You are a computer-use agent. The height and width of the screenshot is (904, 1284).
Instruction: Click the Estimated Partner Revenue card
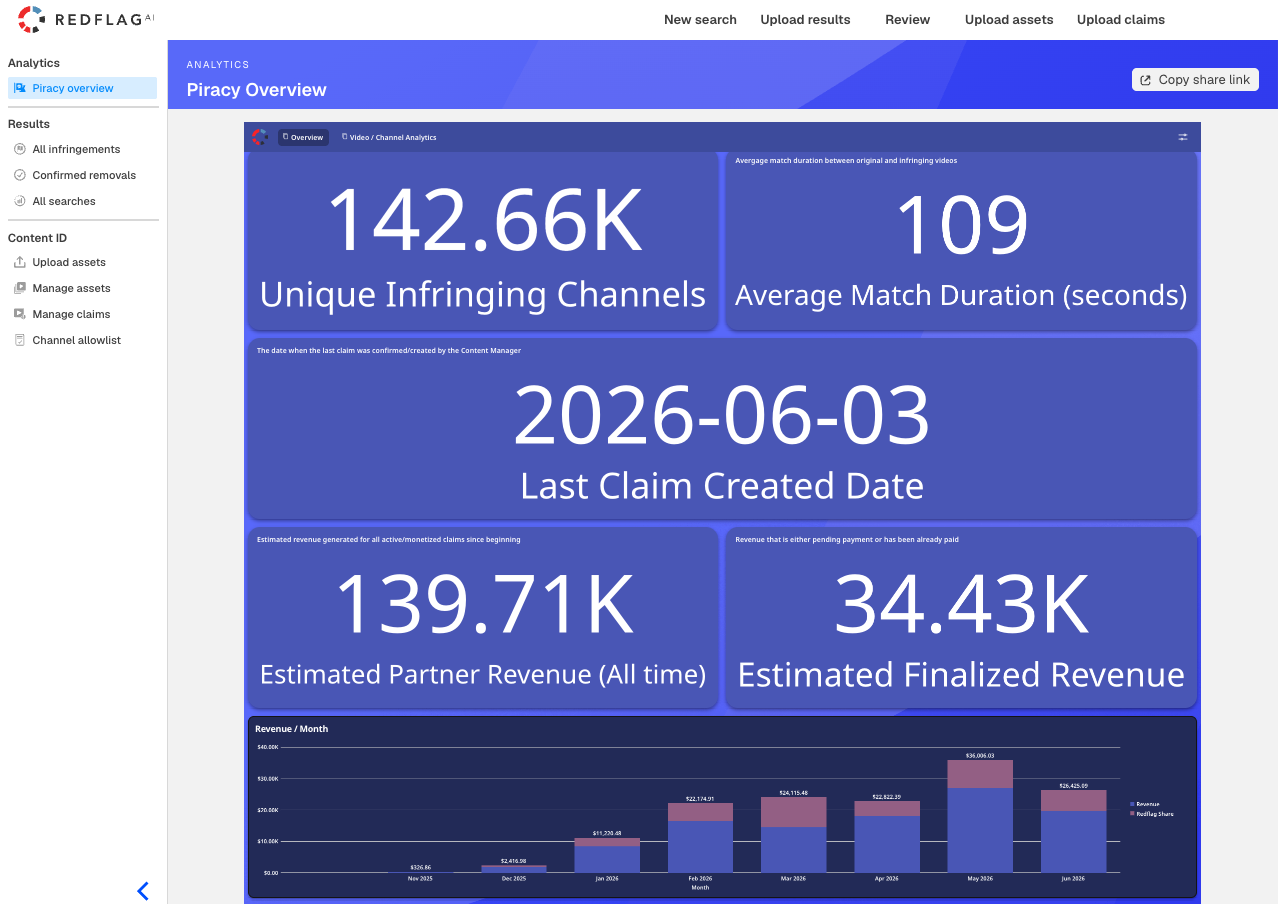pyautogui.click(x=482, y=619)
